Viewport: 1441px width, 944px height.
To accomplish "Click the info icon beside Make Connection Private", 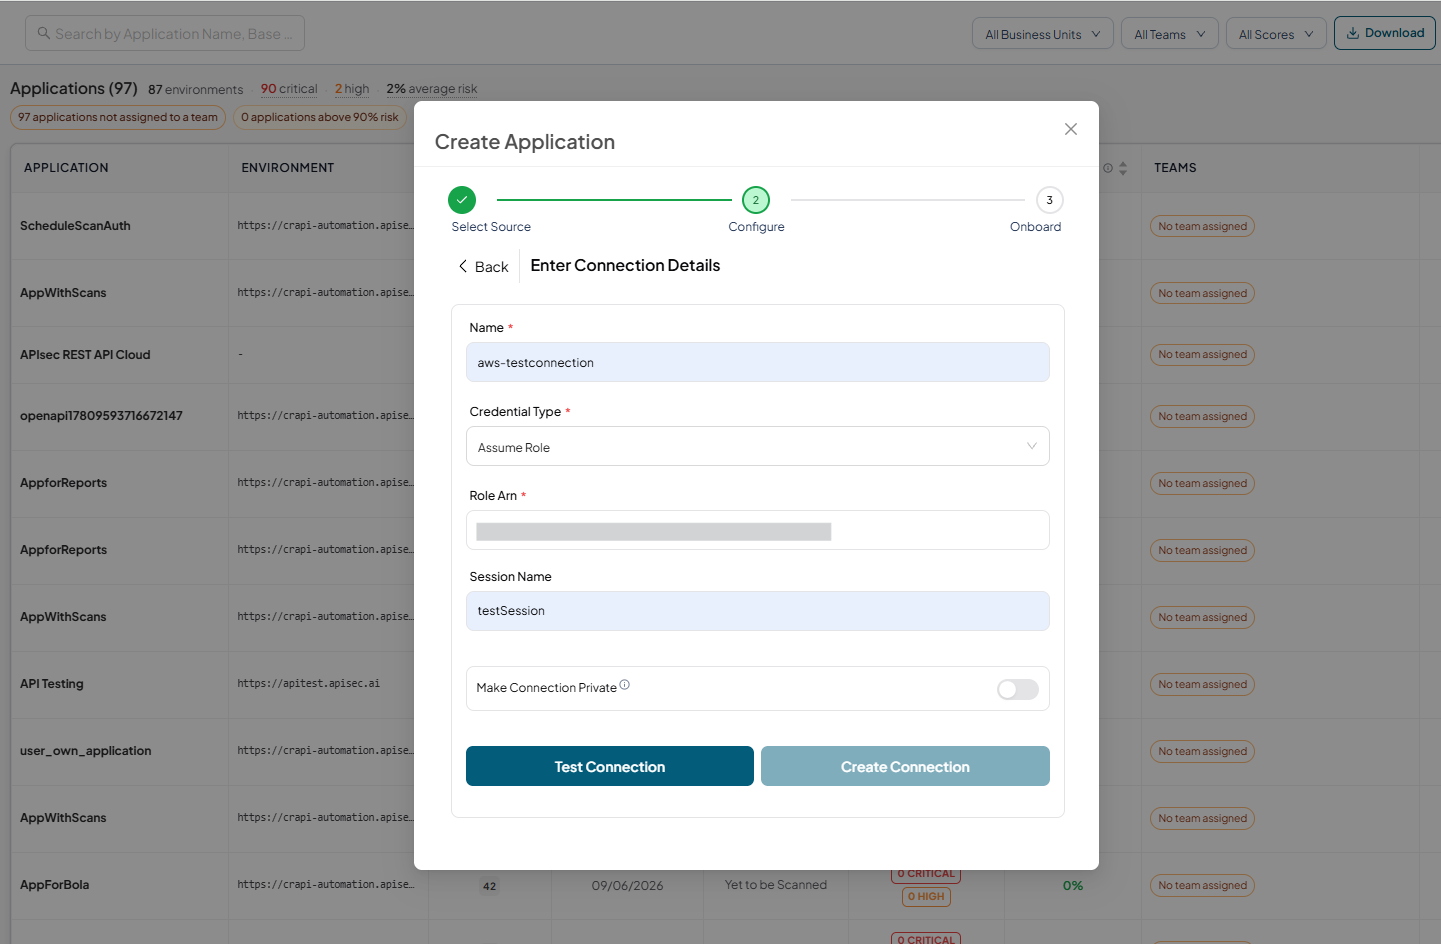I will point(625,685).
